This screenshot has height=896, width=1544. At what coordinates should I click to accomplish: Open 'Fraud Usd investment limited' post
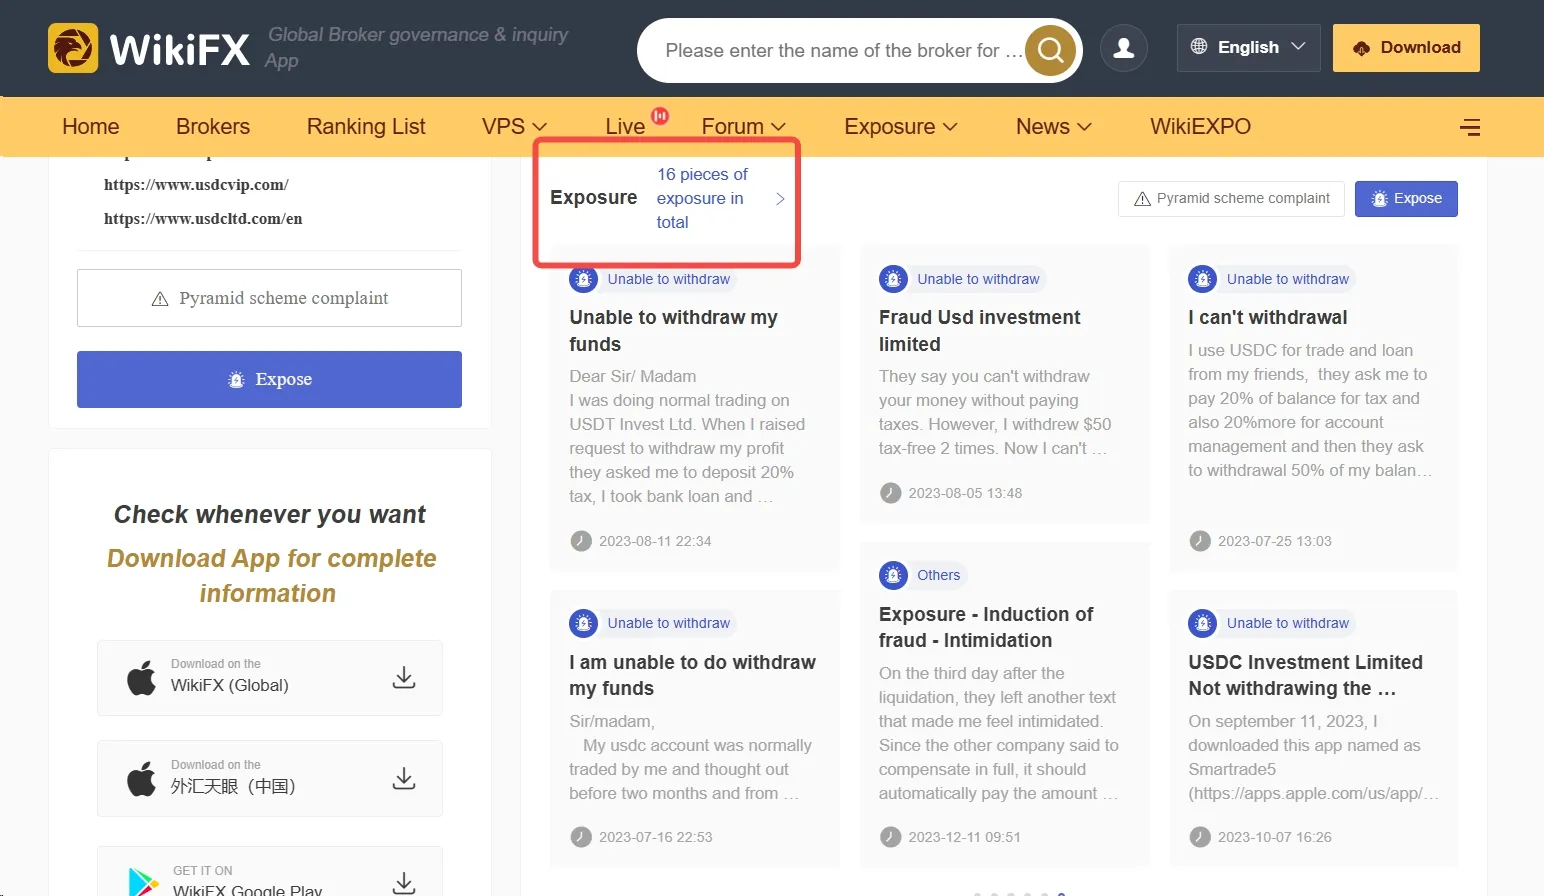click(980, 331)
